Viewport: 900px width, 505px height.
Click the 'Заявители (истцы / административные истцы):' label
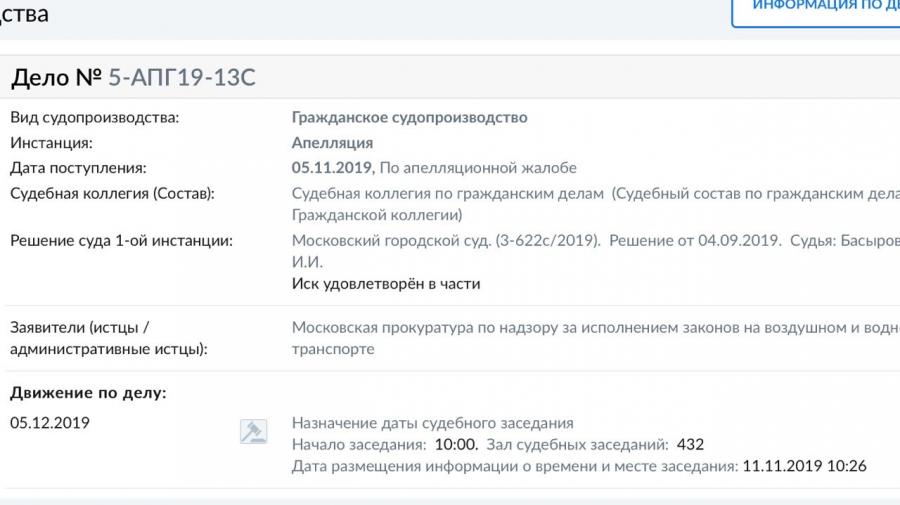109,339
